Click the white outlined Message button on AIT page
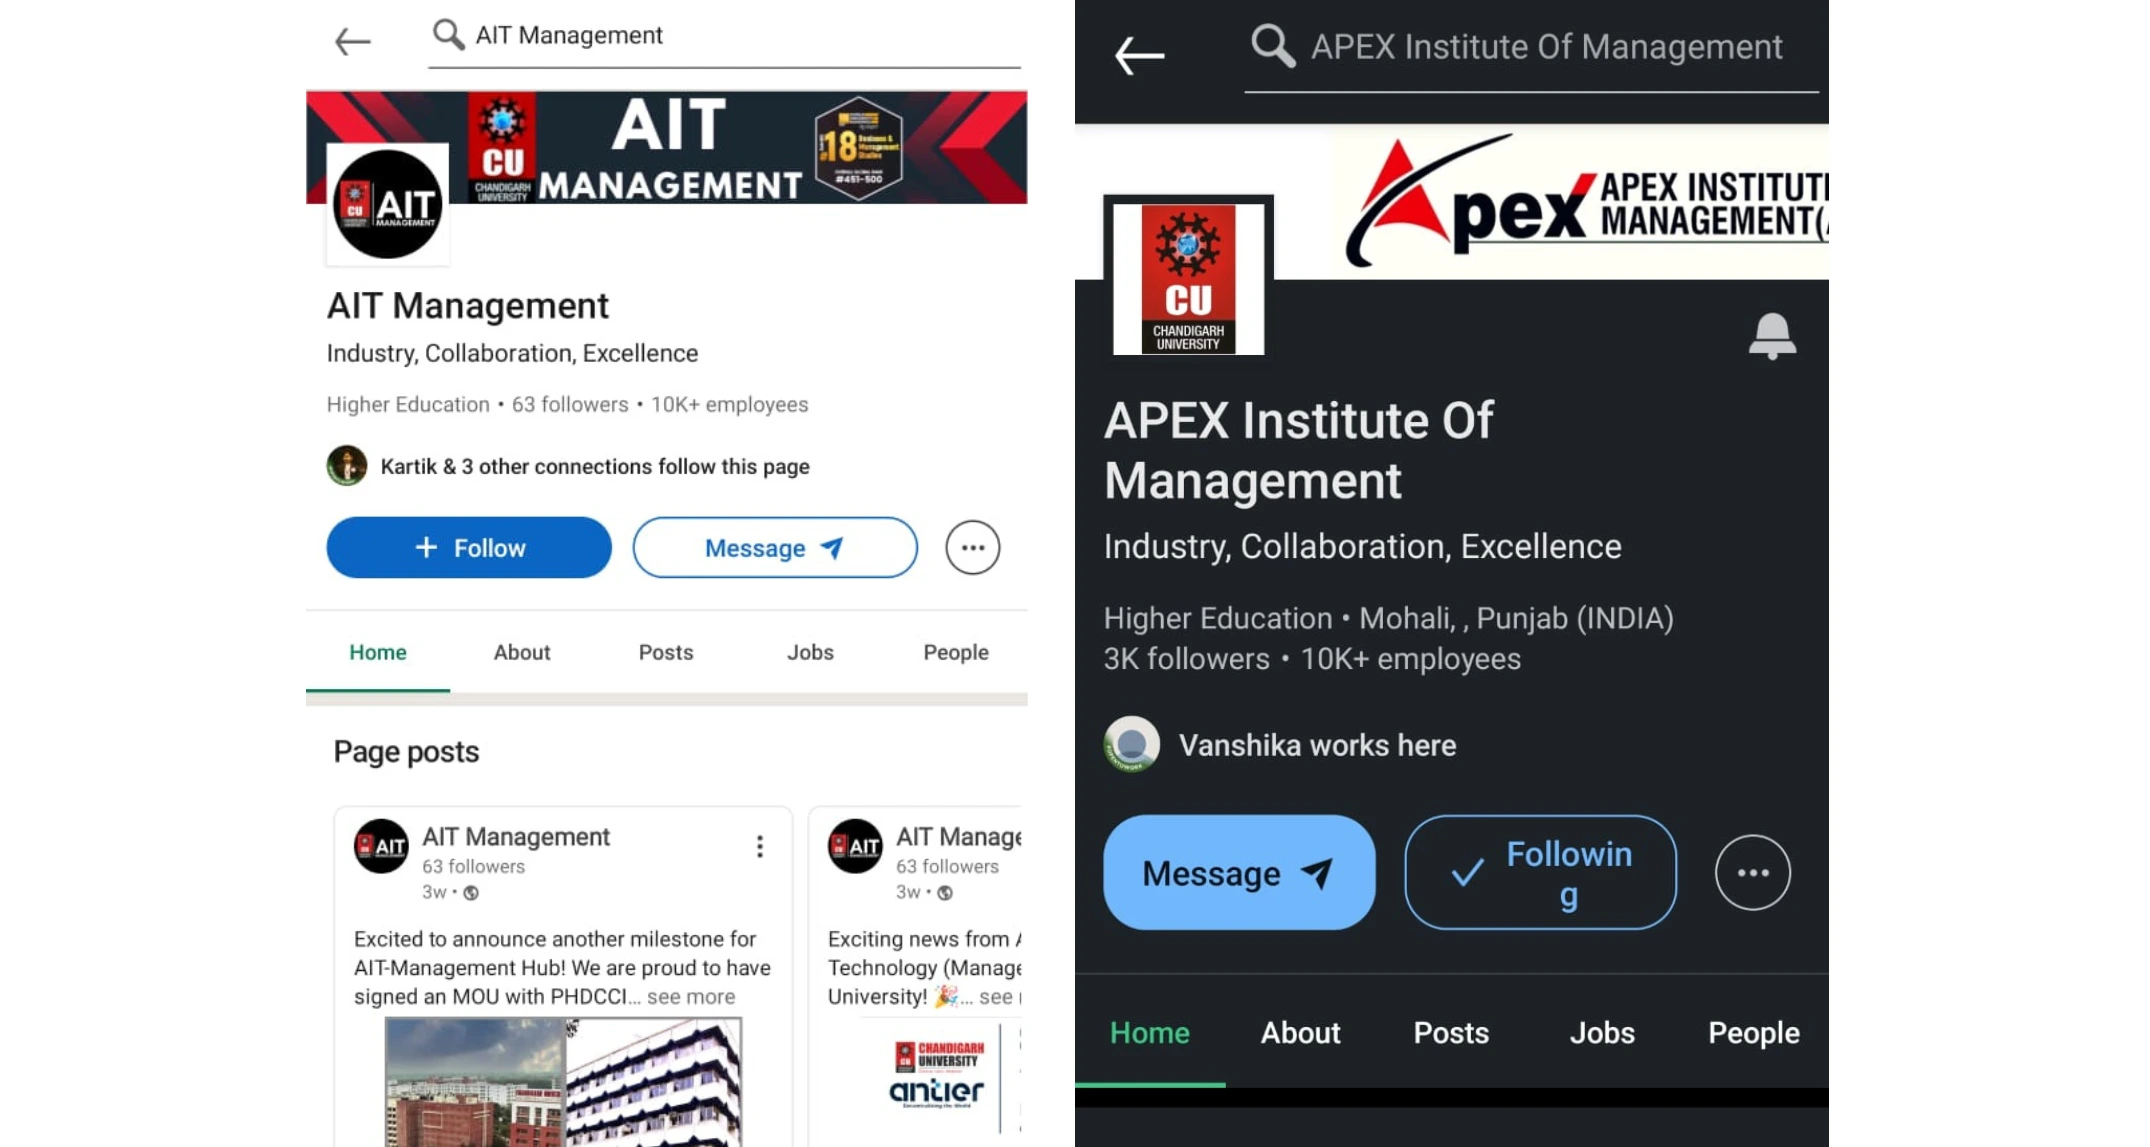2150x1147 pixels. click(774, 547)
